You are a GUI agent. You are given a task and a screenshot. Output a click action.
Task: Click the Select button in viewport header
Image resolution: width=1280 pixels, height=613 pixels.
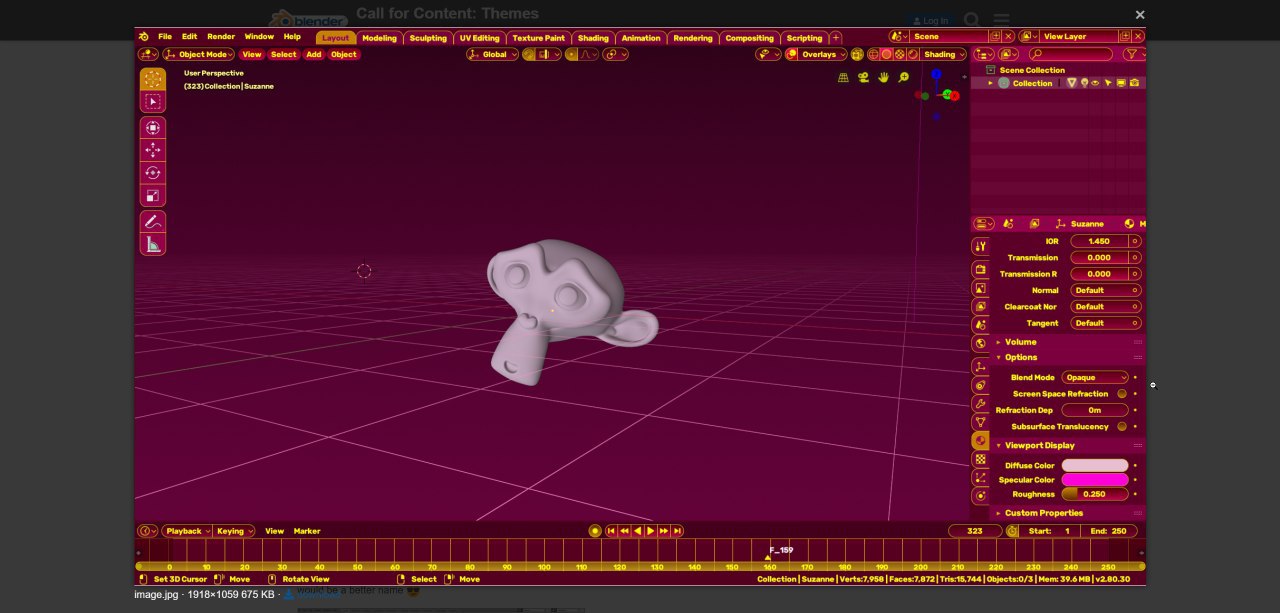click(283, 54)
